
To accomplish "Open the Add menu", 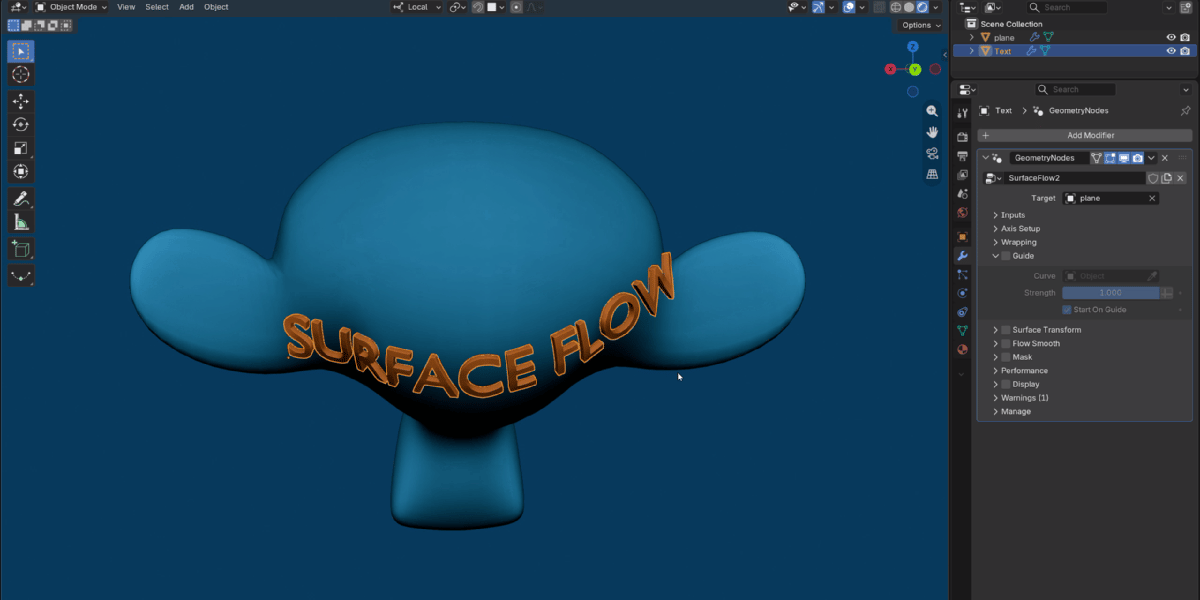I will [x=187, y=7].
